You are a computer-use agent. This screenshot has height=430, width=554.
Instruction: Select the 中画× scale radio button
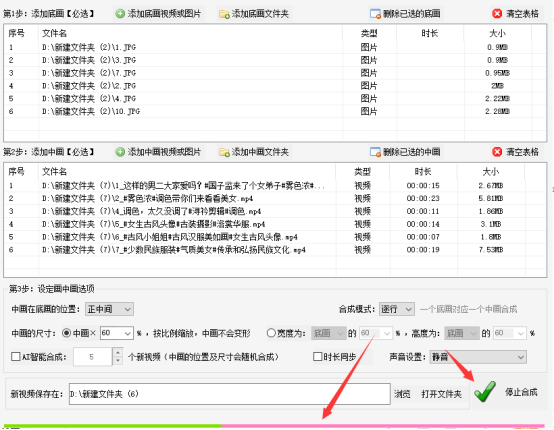[x=66, y=333]
